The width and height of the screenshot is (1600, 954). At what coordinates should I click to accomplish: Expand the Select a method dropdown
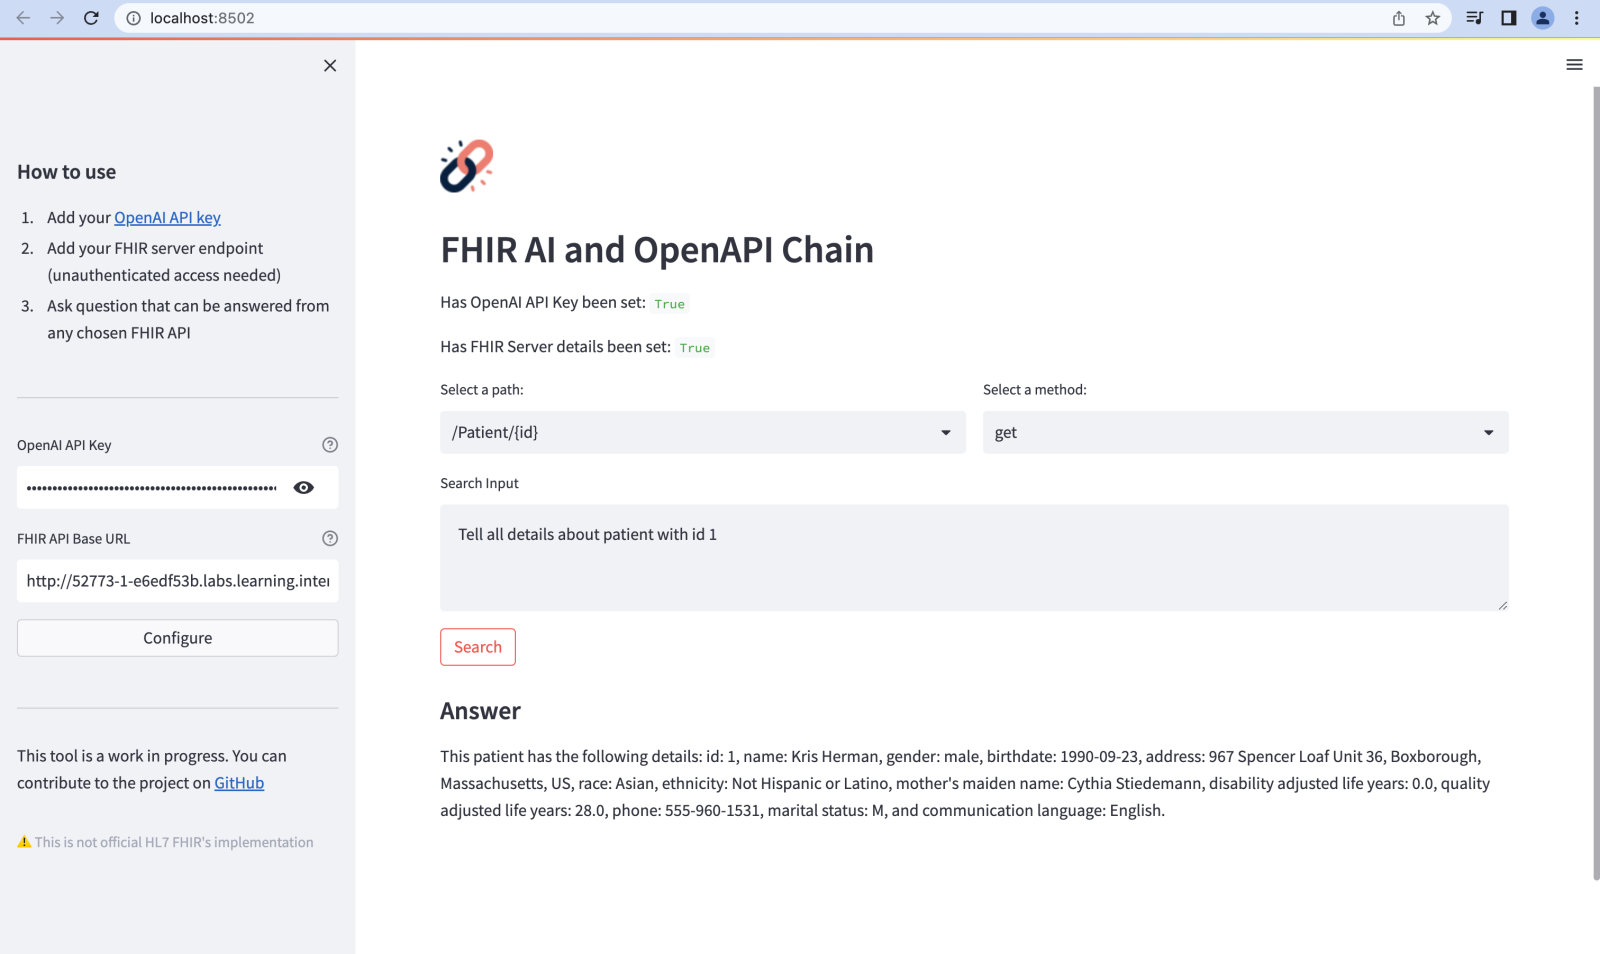point(1244,432)
